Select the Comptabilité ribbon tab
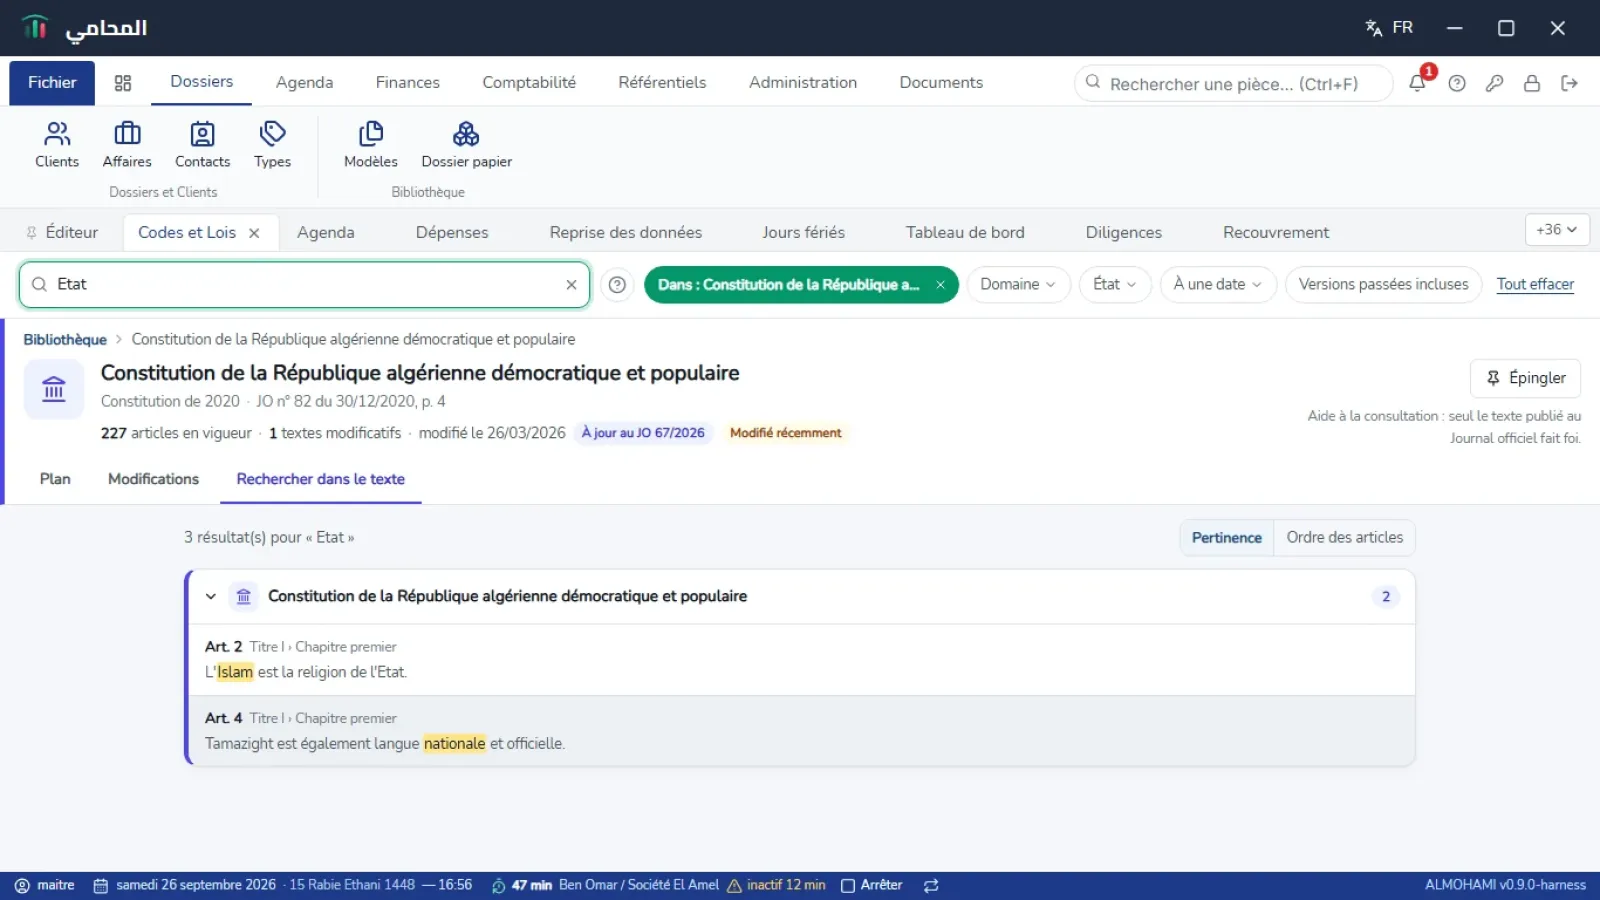1600x900 pixels. pos(529,83)
